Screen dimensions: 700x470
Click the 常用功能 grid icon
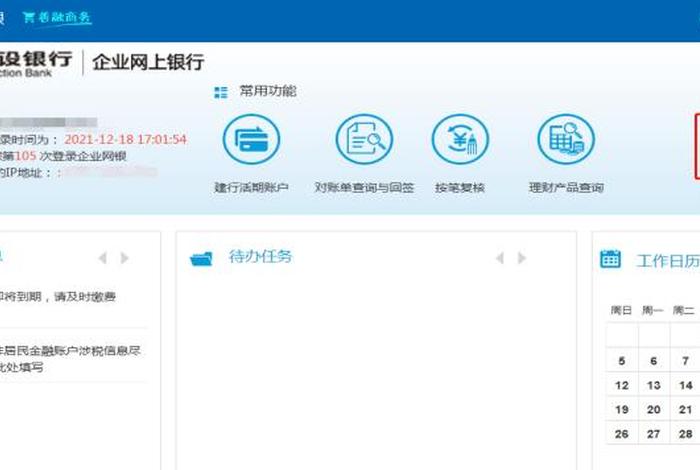pyautogui.click(x=221, y=92)
